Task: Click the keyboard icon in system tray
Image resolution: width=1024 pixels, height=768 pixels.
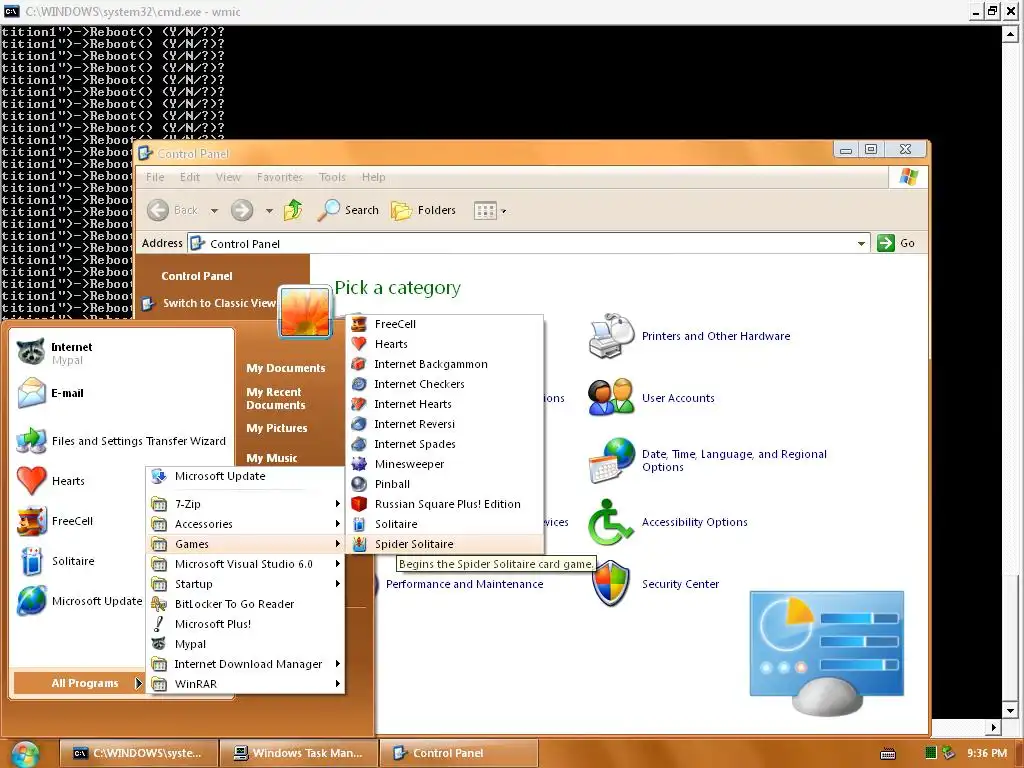Action: click(x=888, y=754)
